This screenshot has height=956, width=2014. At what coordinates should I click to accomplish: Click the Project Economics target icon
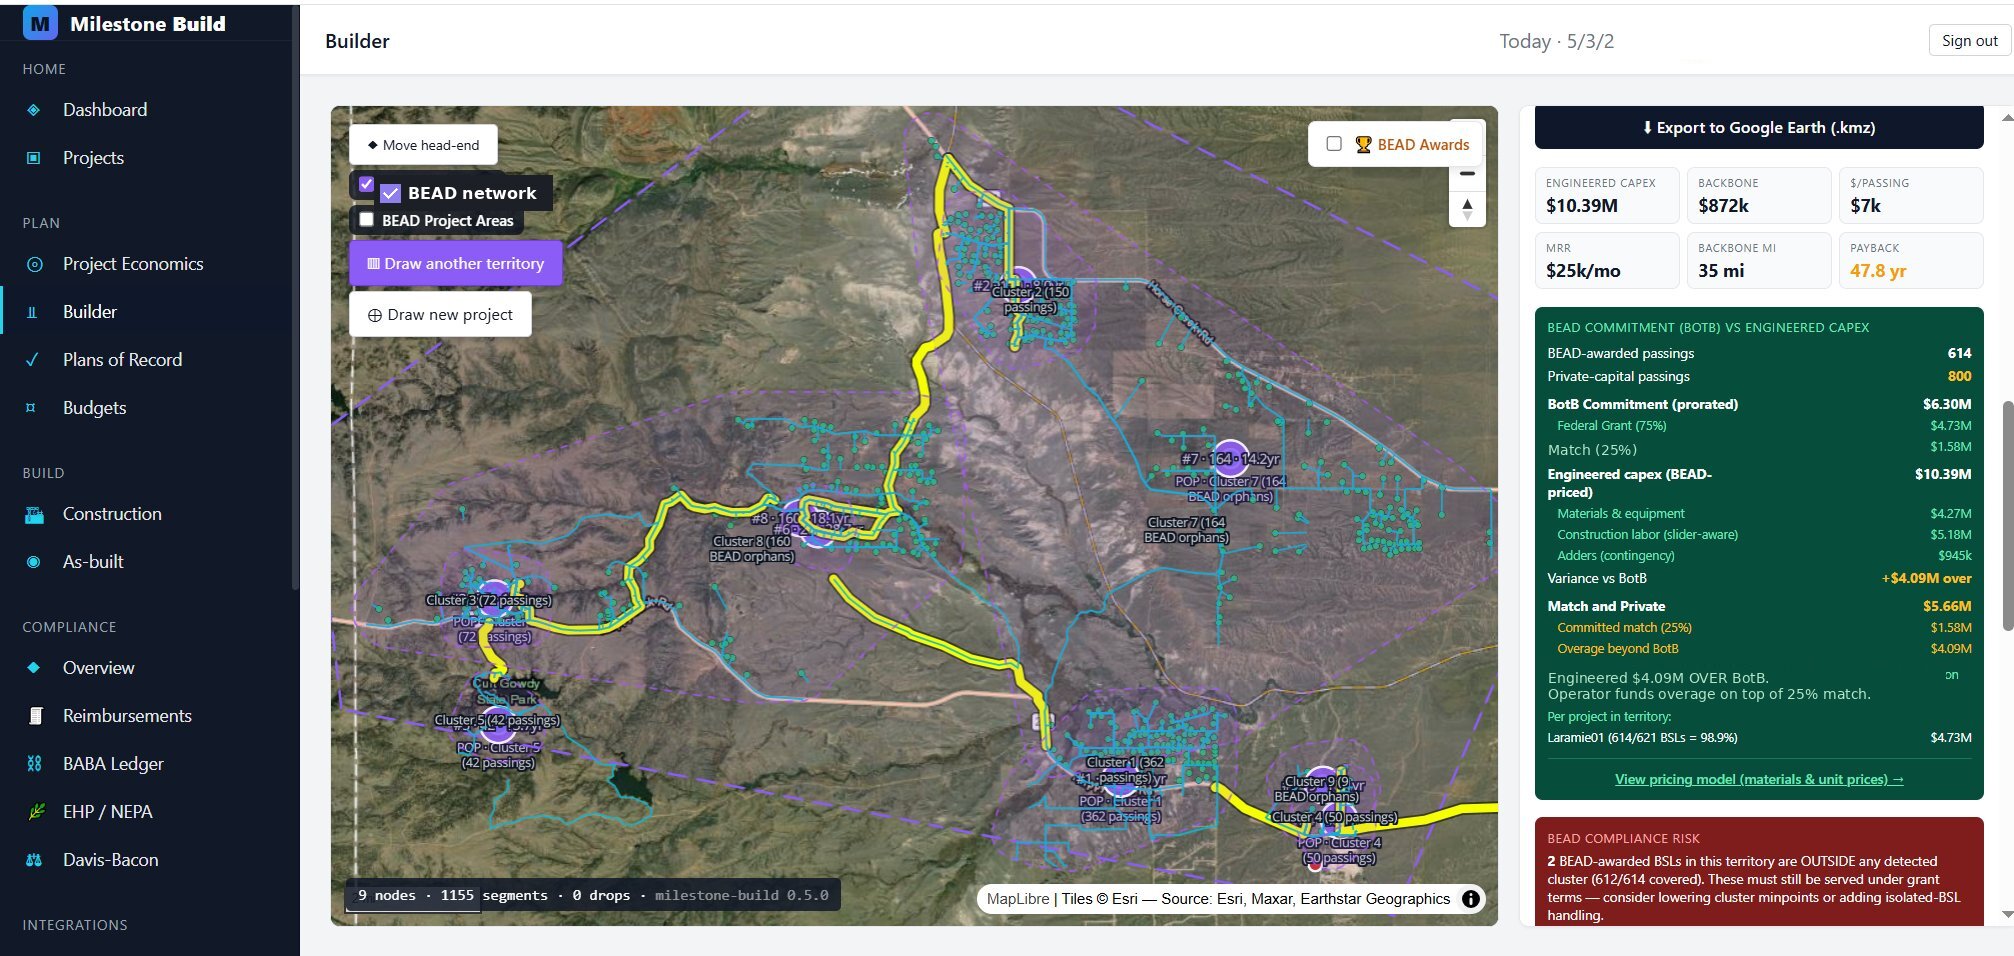(x=34, y=264)
